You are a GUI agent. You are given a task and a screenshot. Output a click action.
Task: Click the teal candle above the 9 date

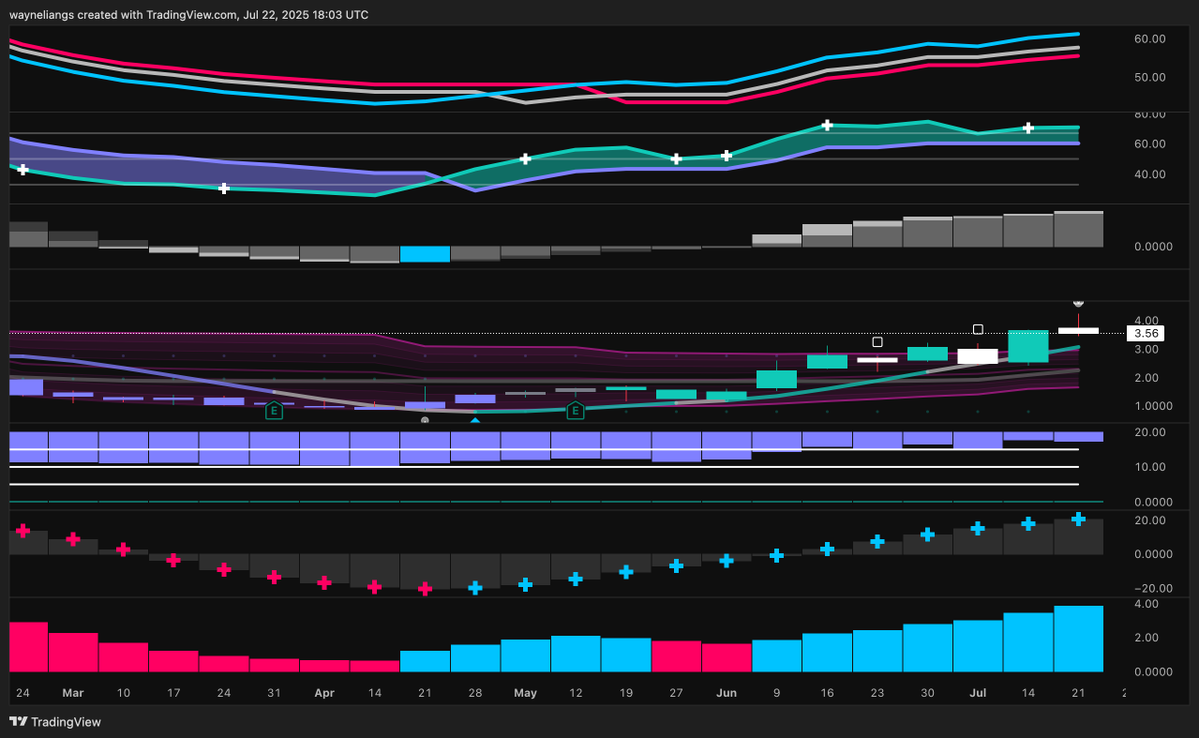pyautogui.click(x=777, y=379)
